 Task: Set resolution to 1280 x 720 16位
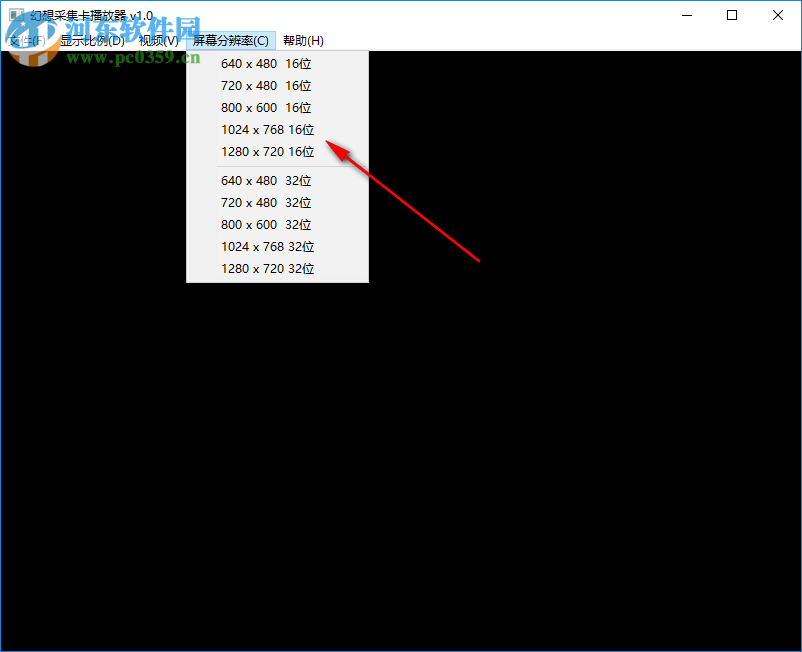277,152
